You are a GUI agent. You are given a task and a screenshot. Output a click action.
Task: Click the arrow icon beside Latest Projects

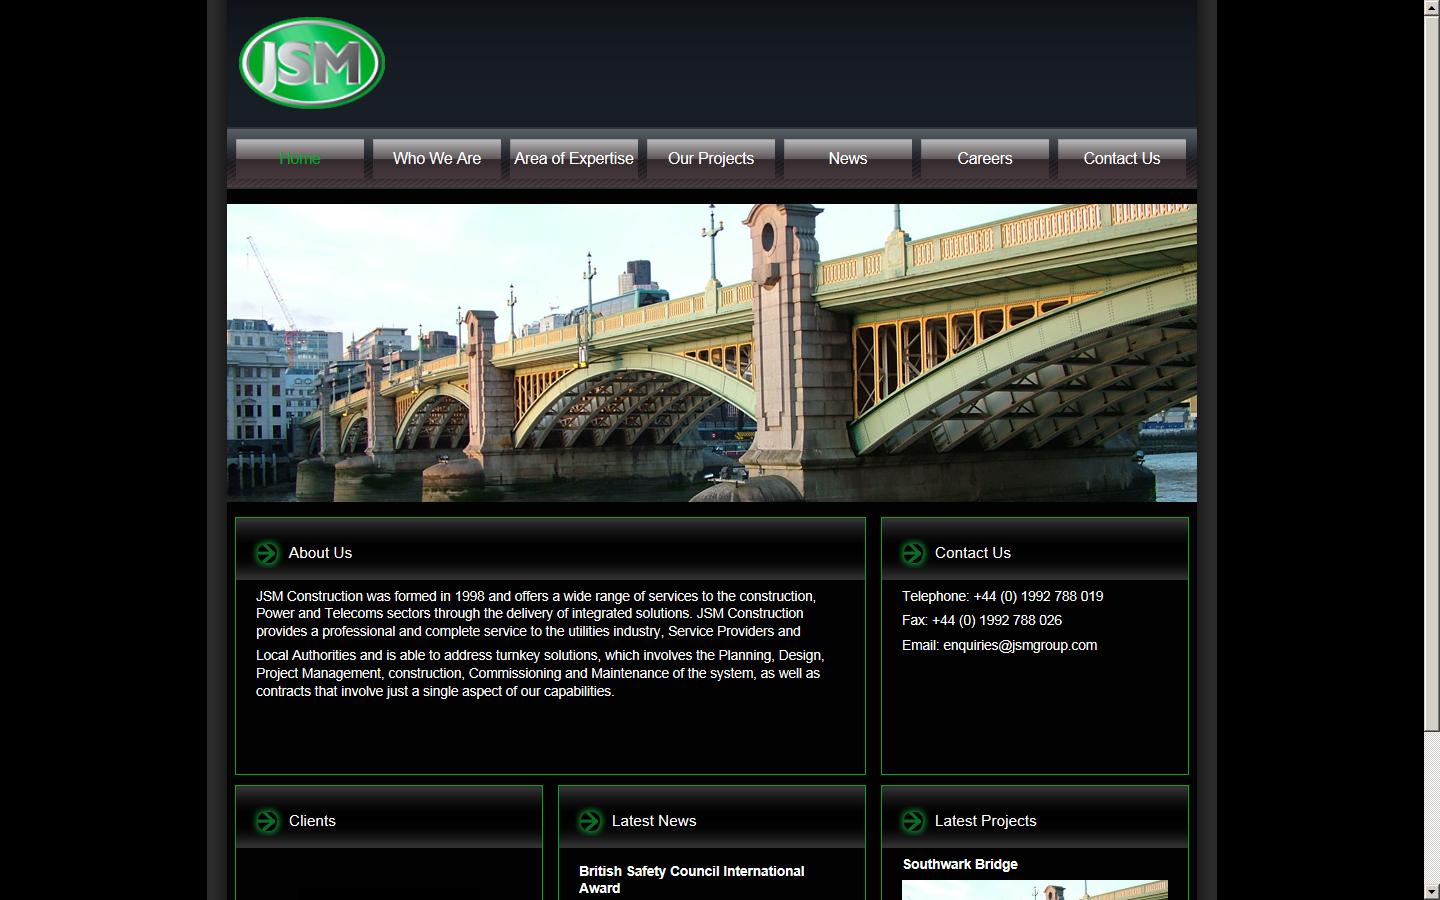point(912,820)
